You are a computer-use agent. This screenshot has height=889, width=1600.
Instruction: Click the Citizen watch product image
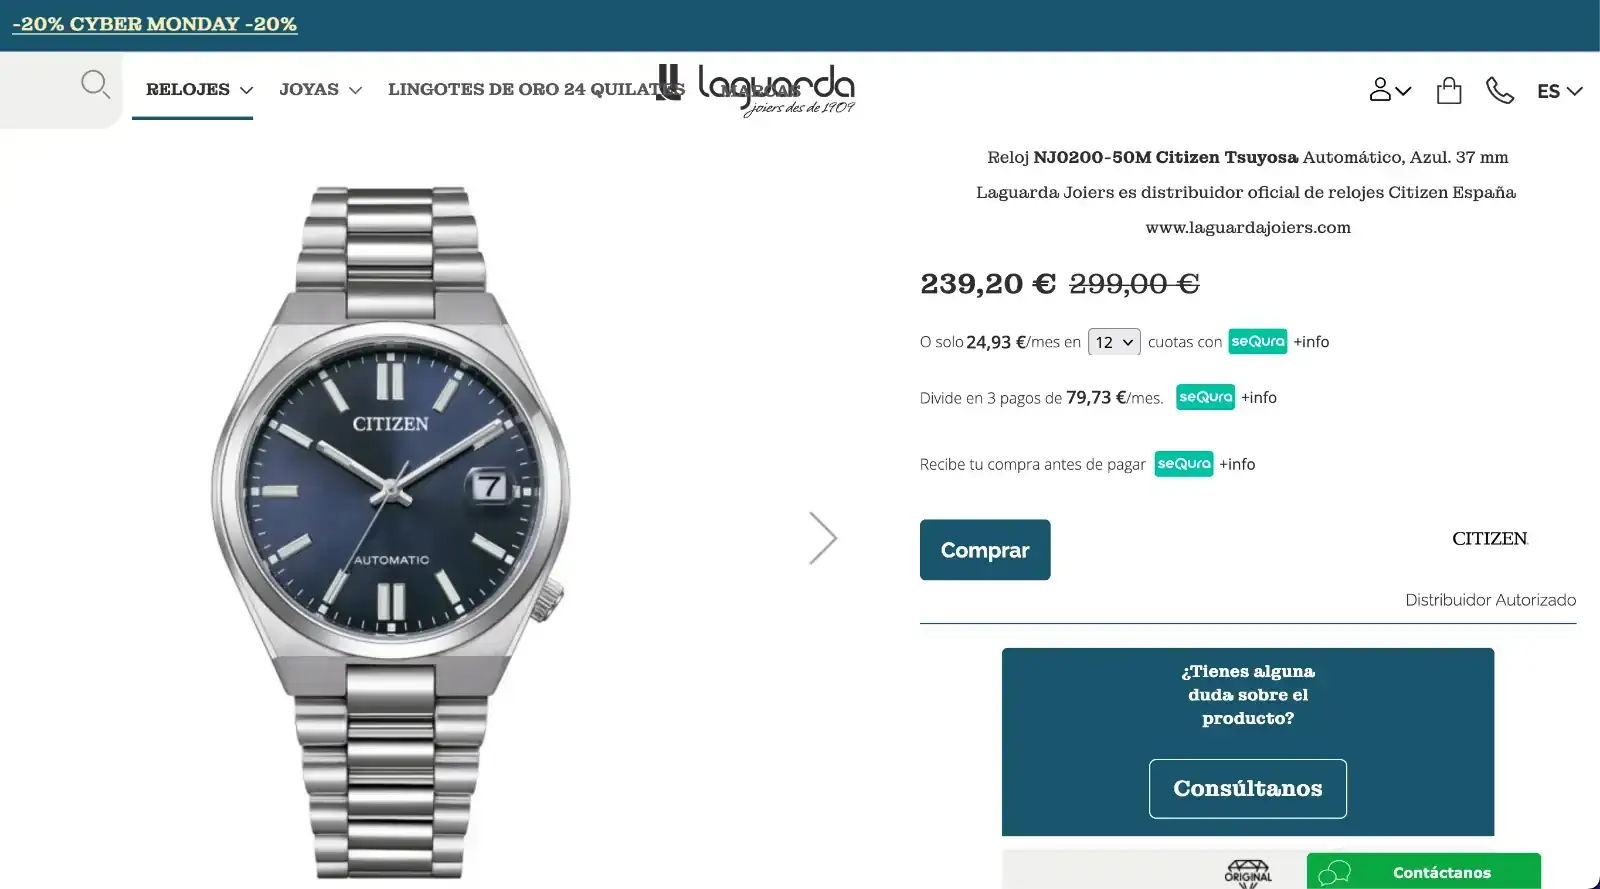click(x=390, y=531)
